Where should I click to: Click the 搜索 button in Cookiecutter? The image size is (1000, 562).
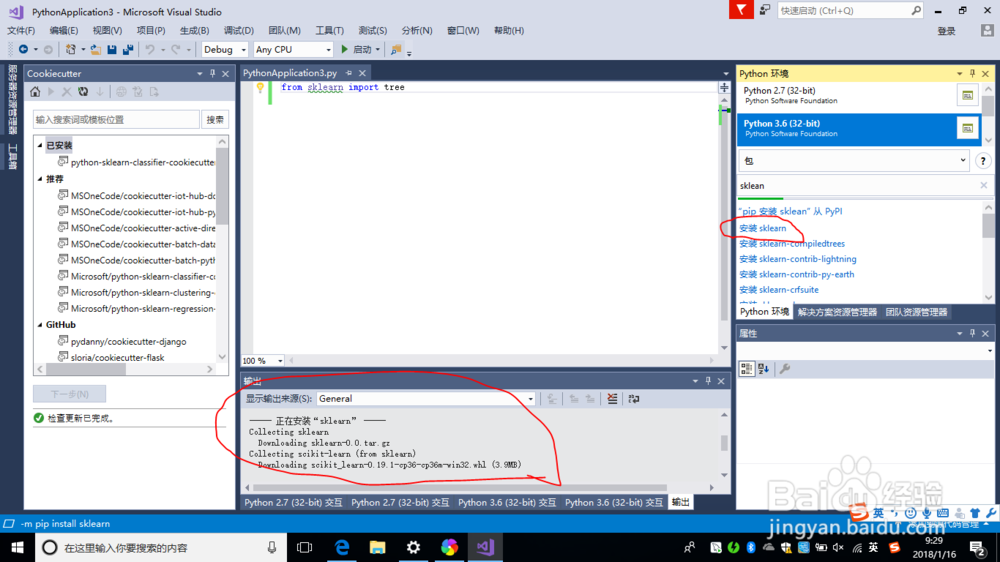click(x=216, y=119)
